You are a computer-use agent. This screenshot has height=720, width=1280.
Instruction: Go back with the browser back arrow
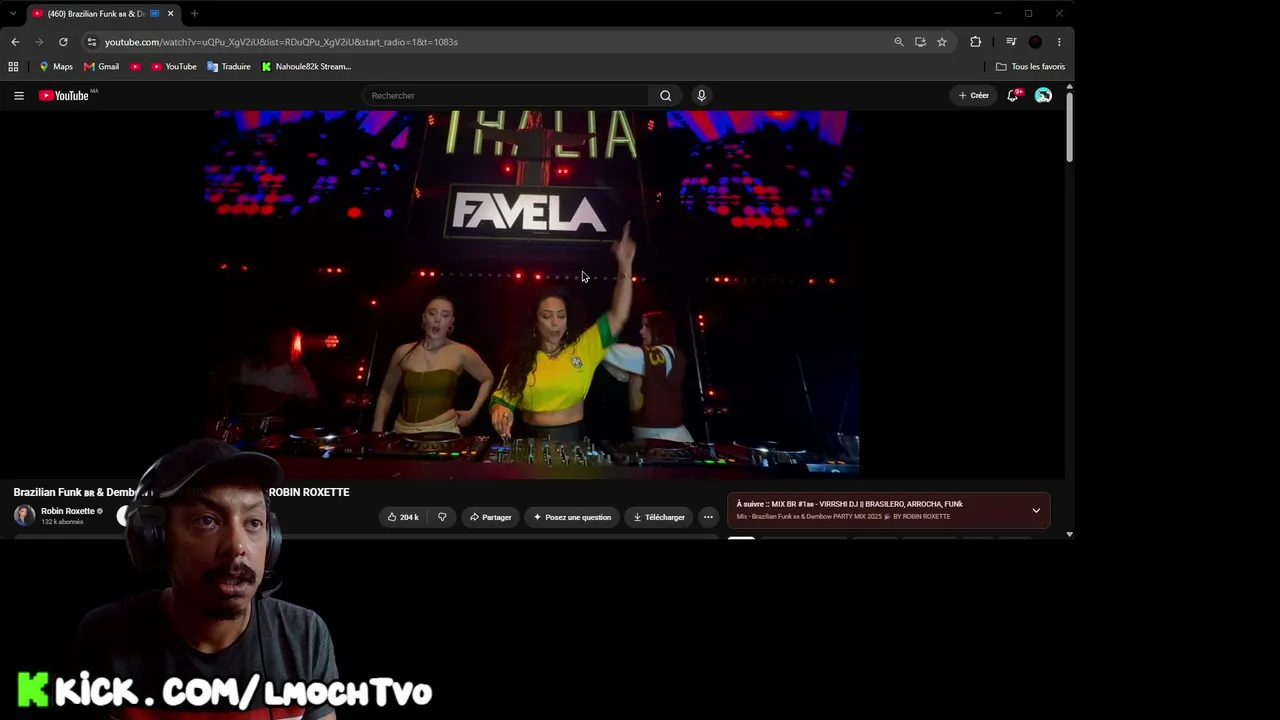[x=15, y=42]
